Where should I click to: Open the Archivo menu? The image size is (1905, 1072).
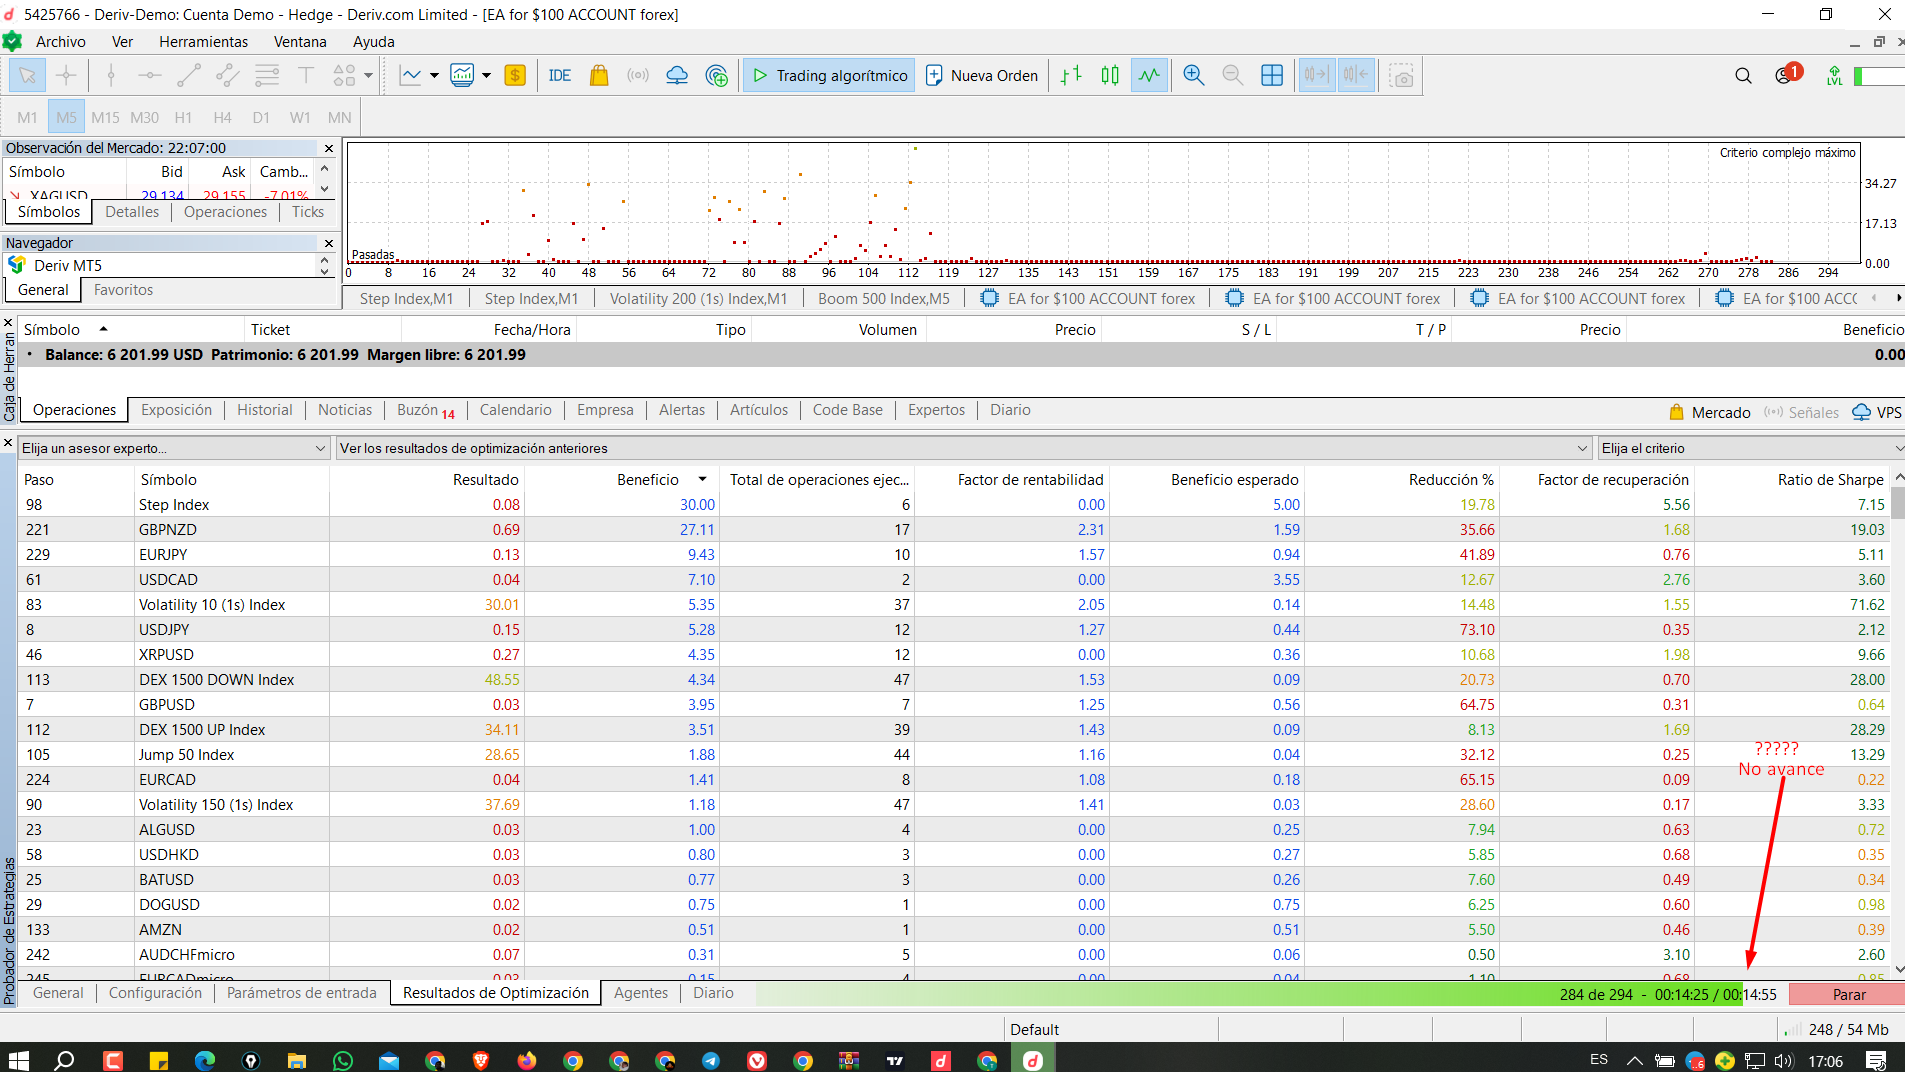point(61,42)
